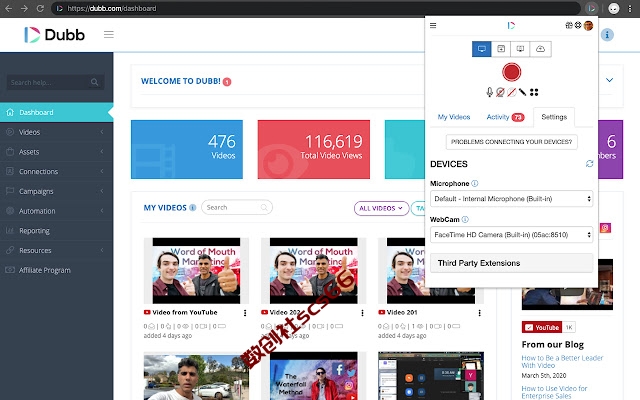Reload the page with browser refresh button
The width and height of the screenshot is (640, 400).
click(40, 8)
